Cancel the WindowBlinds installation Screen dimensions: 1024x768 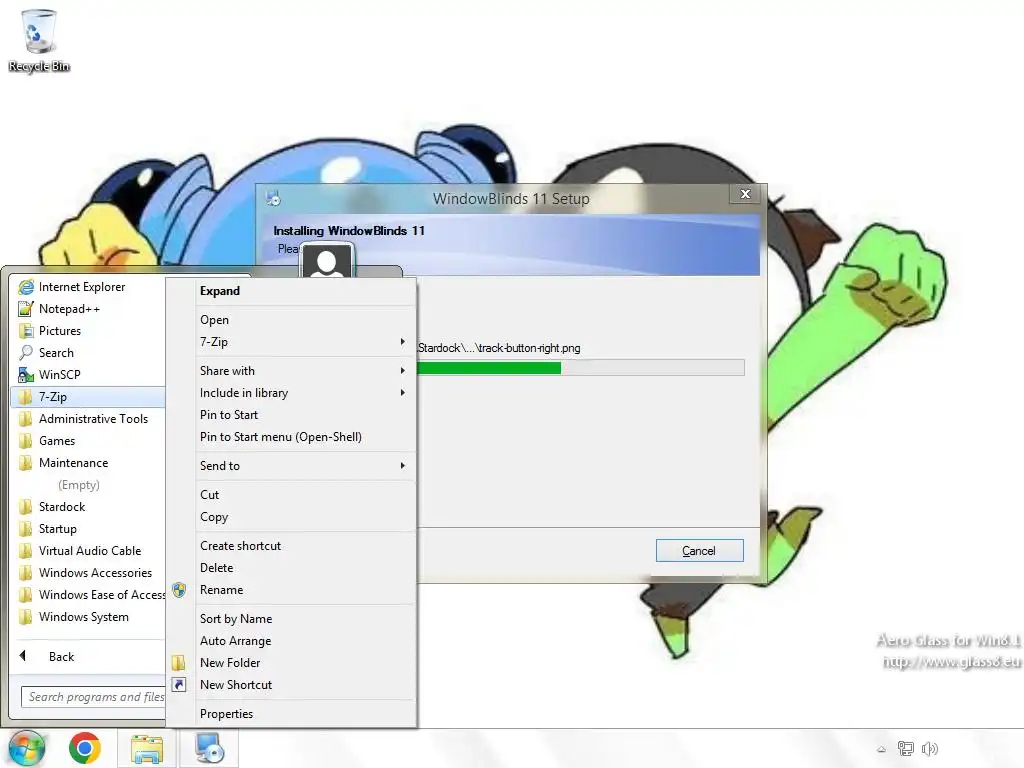pos(699,551)
